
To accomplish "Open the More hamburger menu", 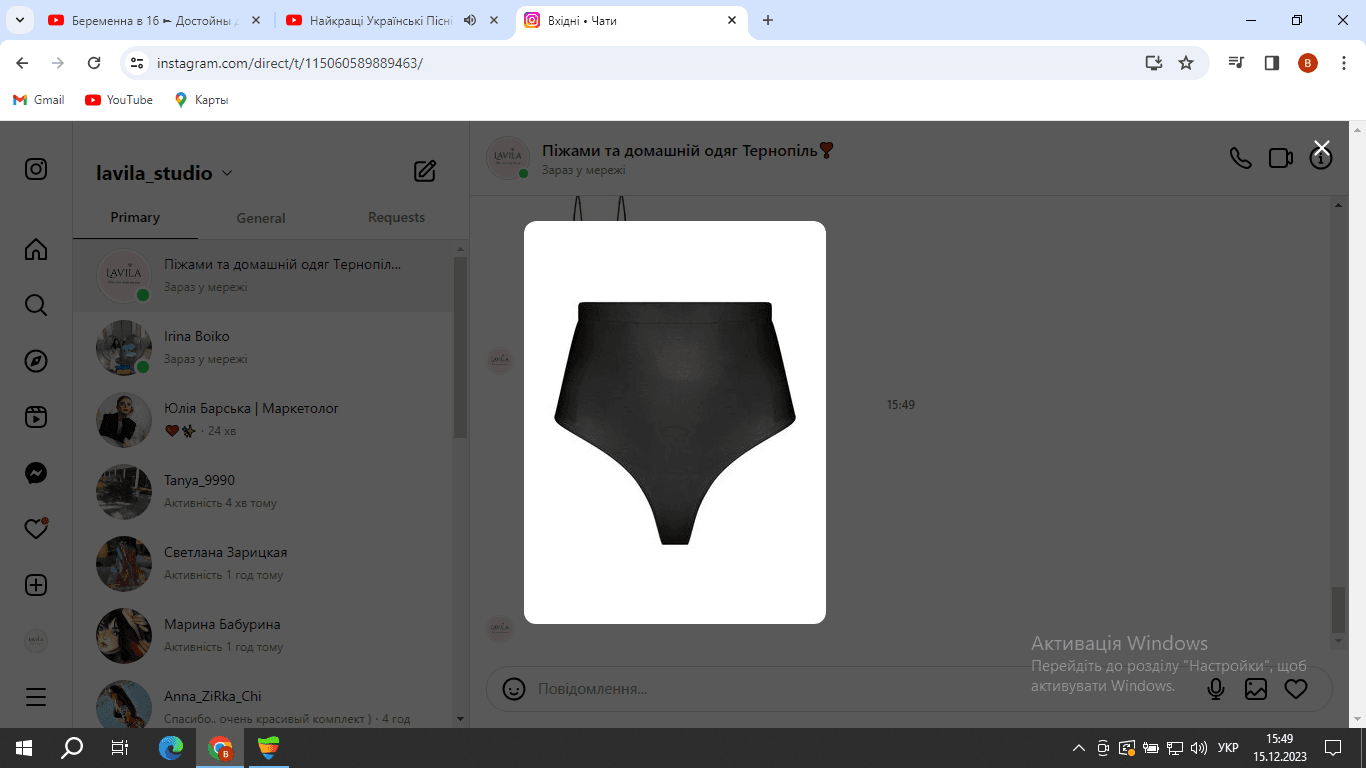I will [x=36, y=697].
